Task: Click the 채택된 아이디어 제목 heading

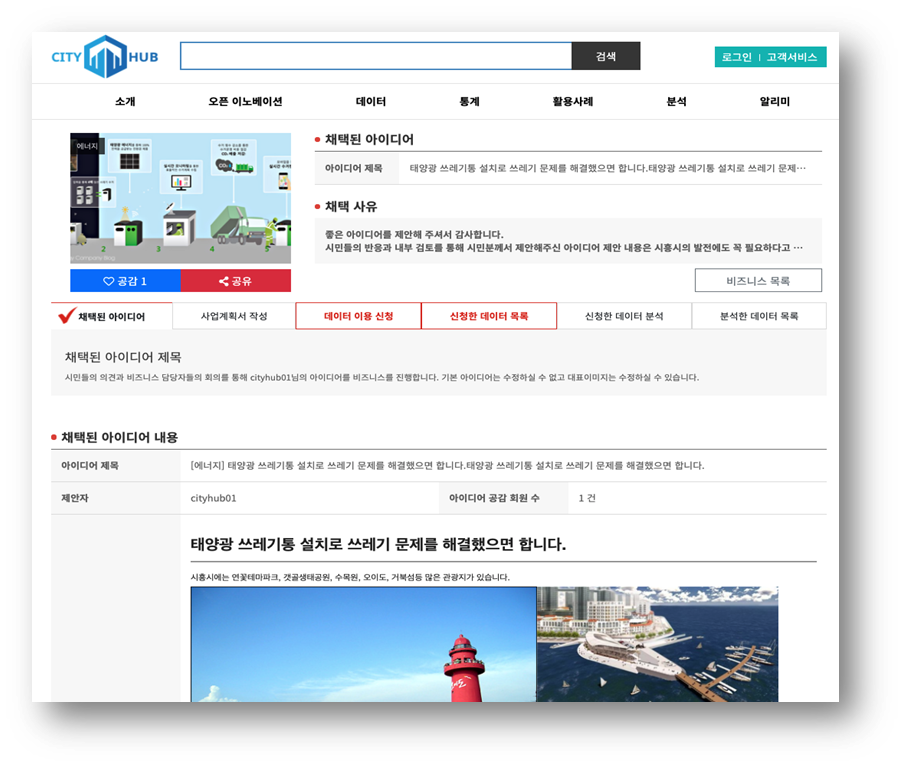Action: coord(123,358)
